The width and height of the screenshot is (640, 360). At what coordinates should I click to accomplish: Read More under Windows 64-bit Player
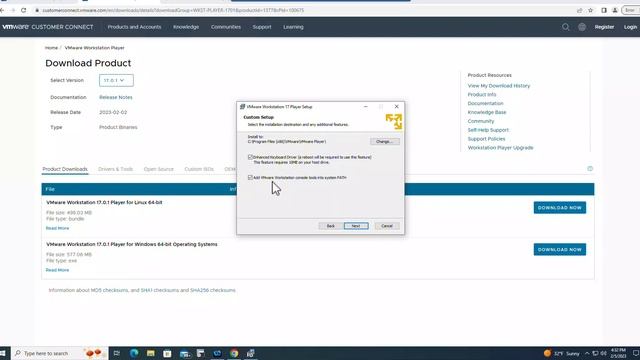click(57, 270)
